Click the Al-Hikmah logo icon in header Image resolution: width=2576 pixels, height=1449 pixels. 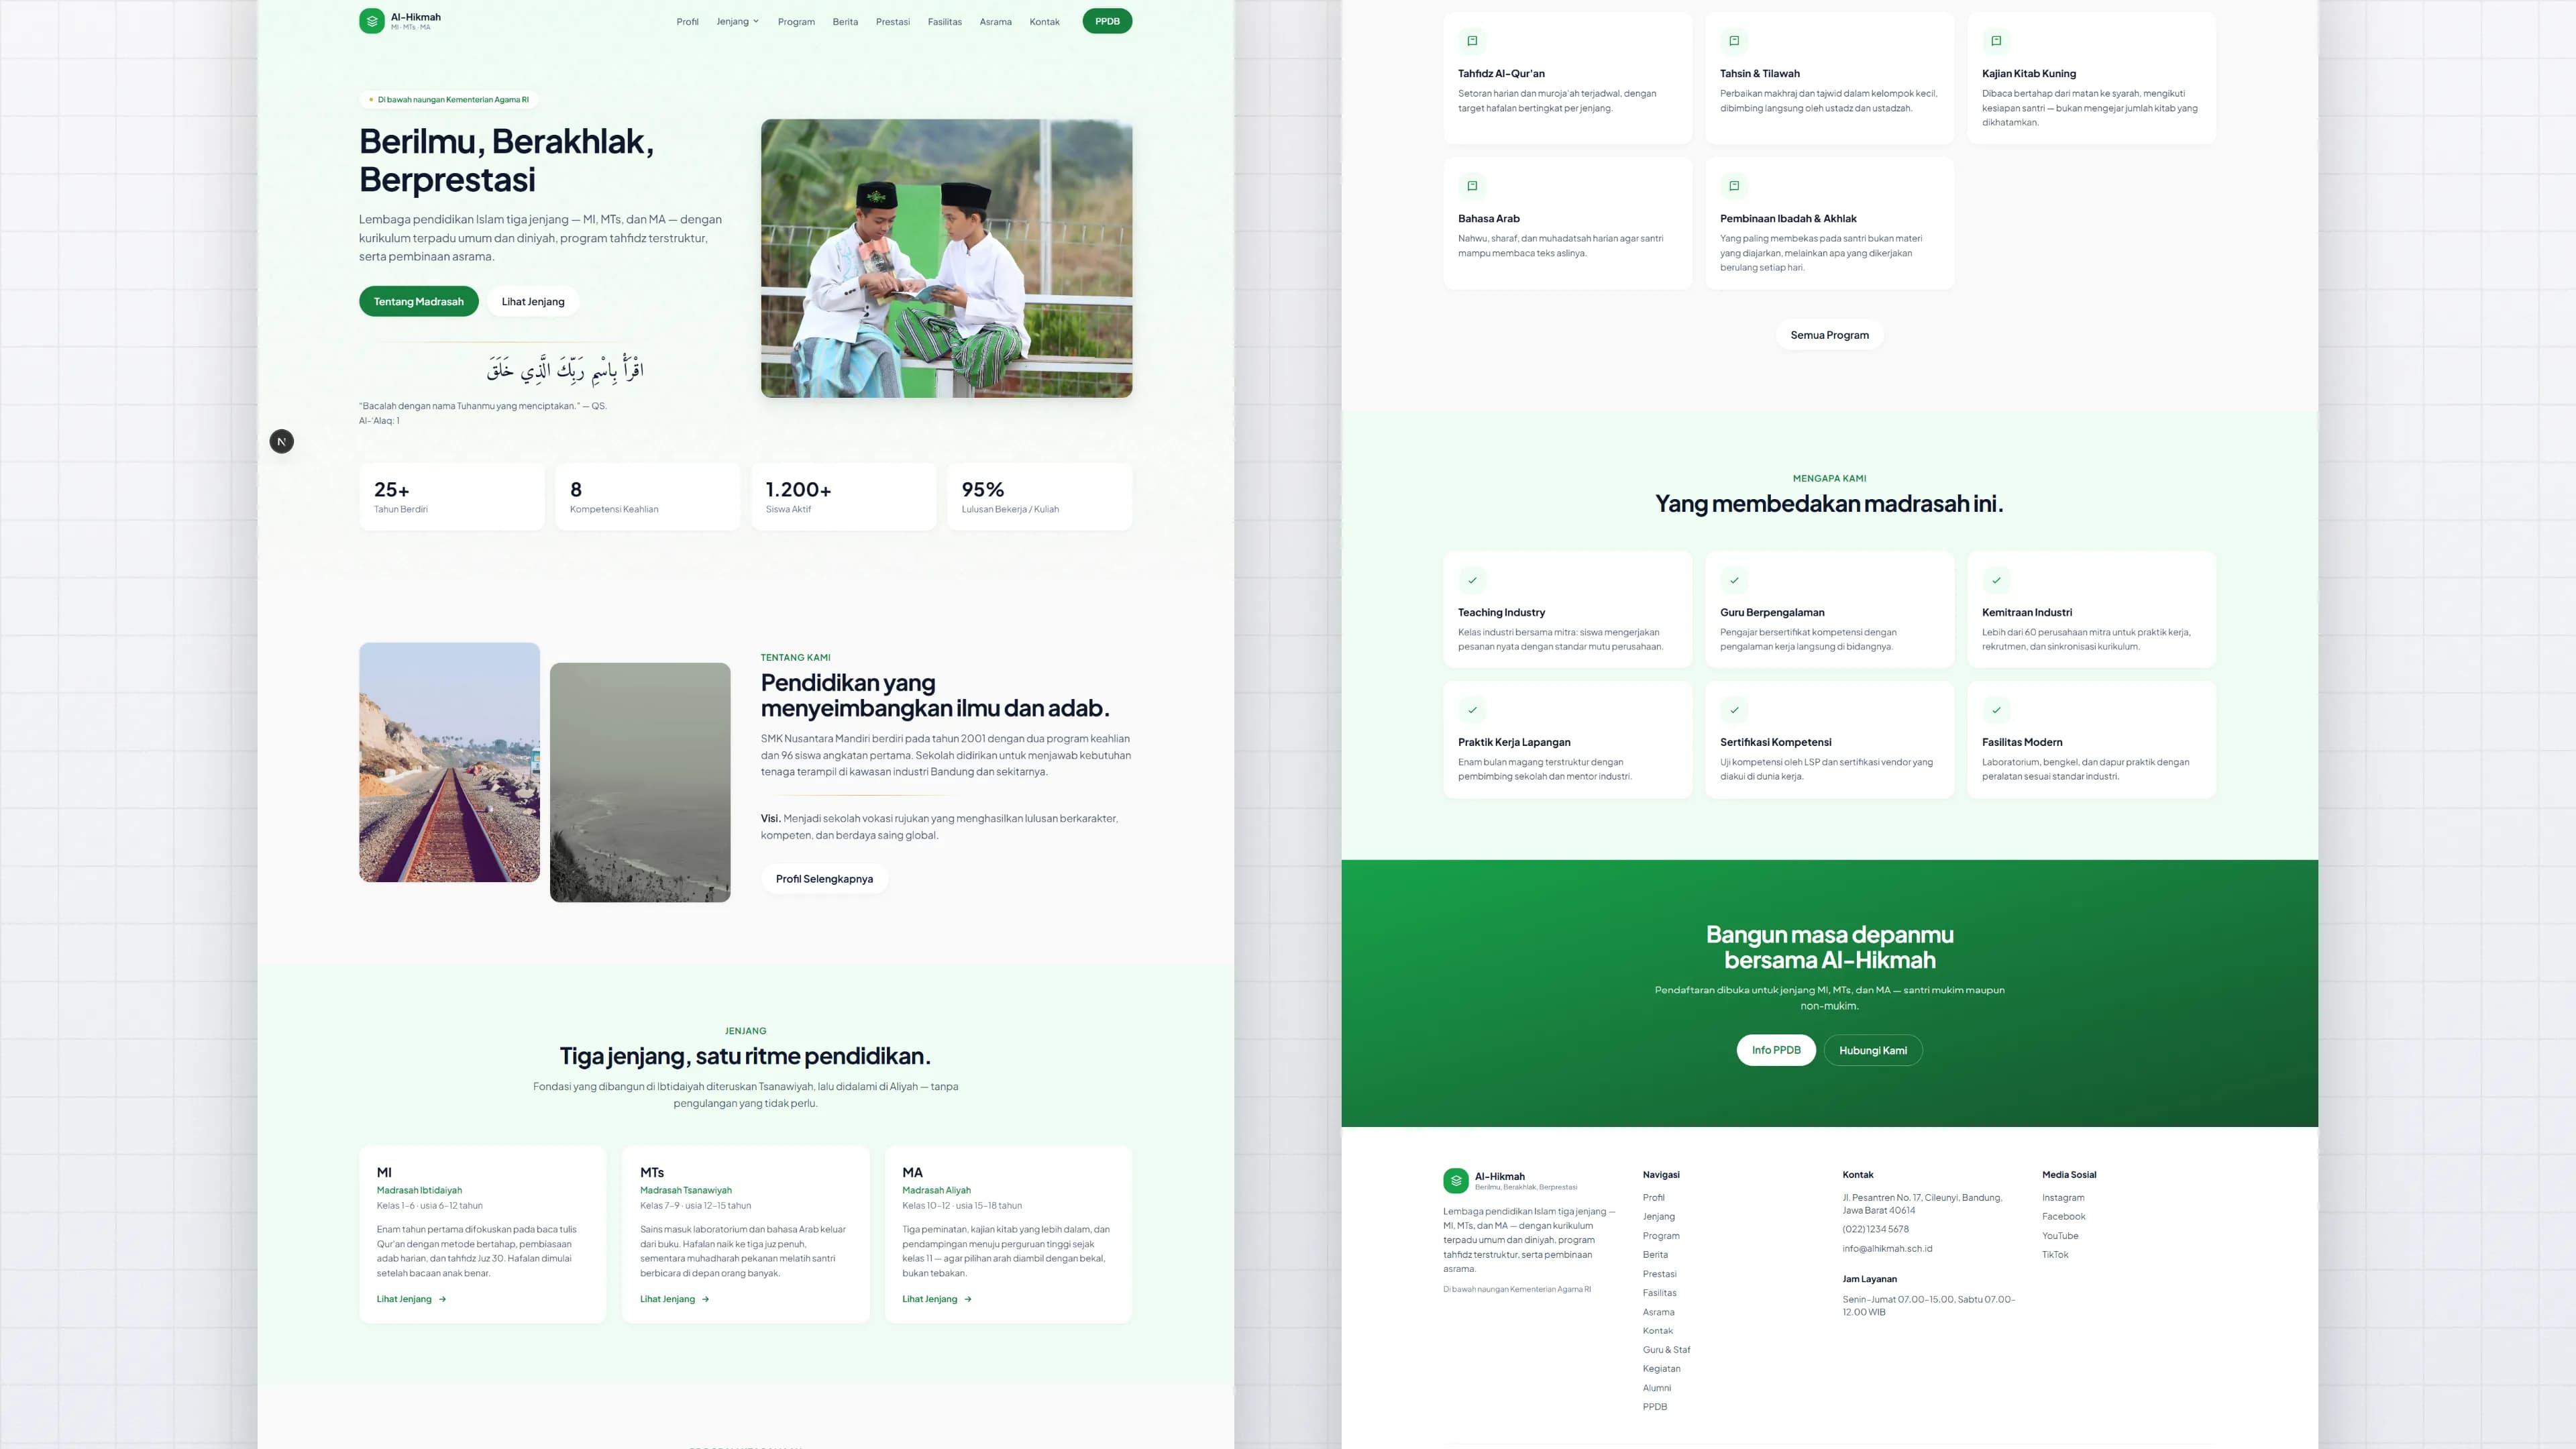pos(371,21)
